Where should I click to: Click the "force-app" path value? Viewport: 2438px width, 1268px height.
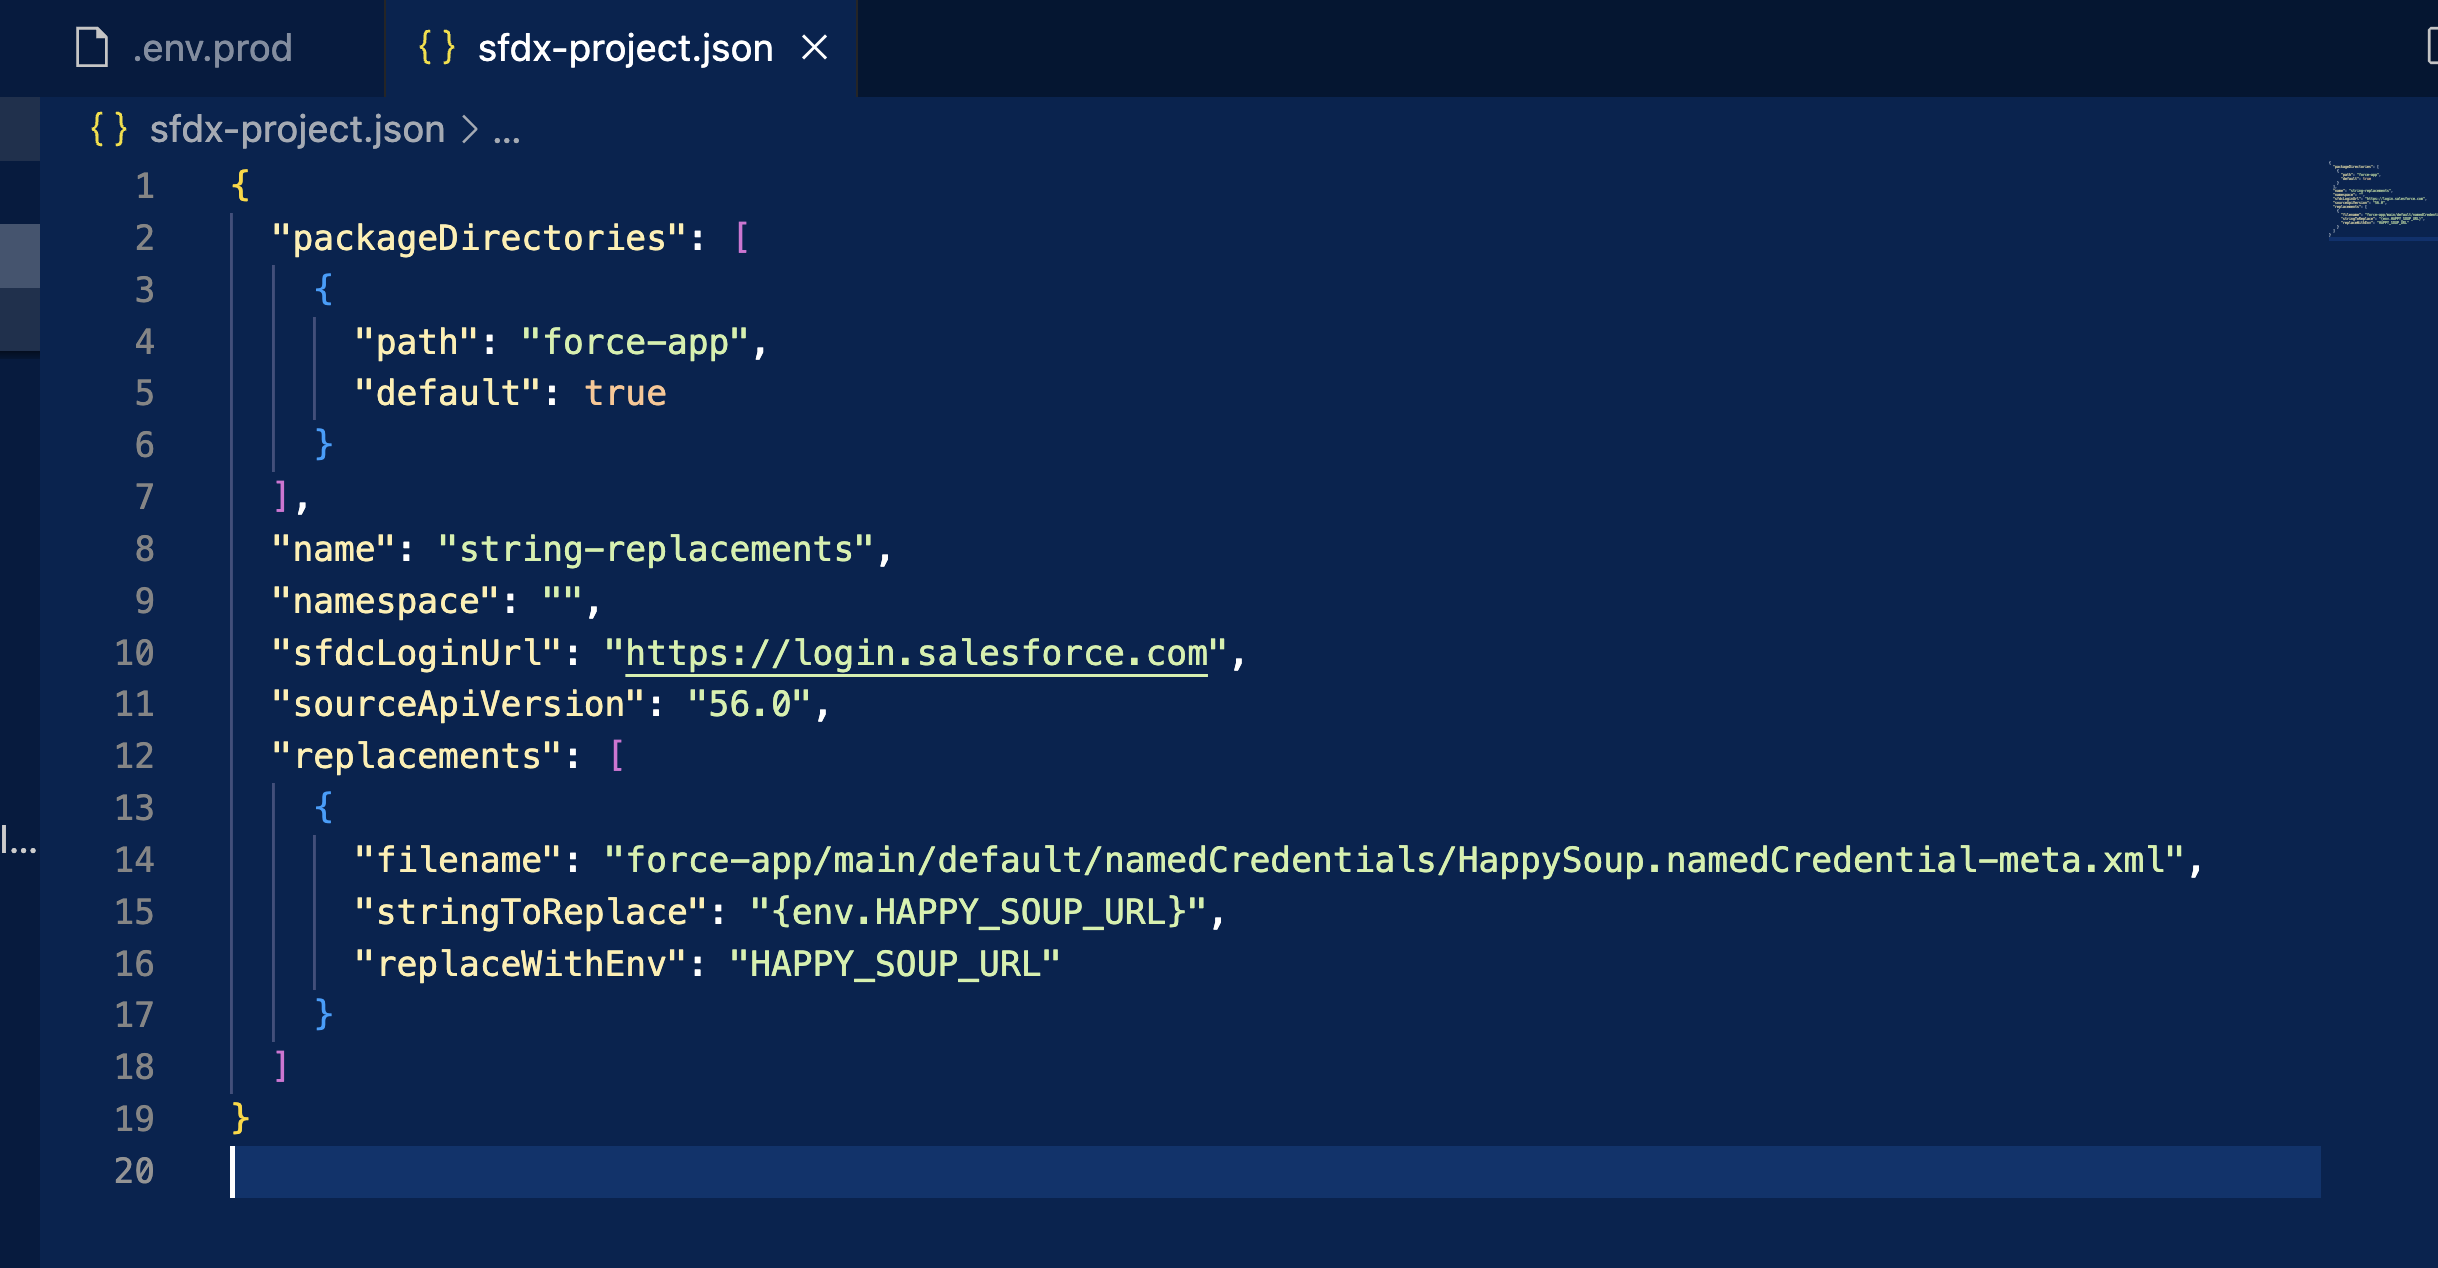coord(635,342)
